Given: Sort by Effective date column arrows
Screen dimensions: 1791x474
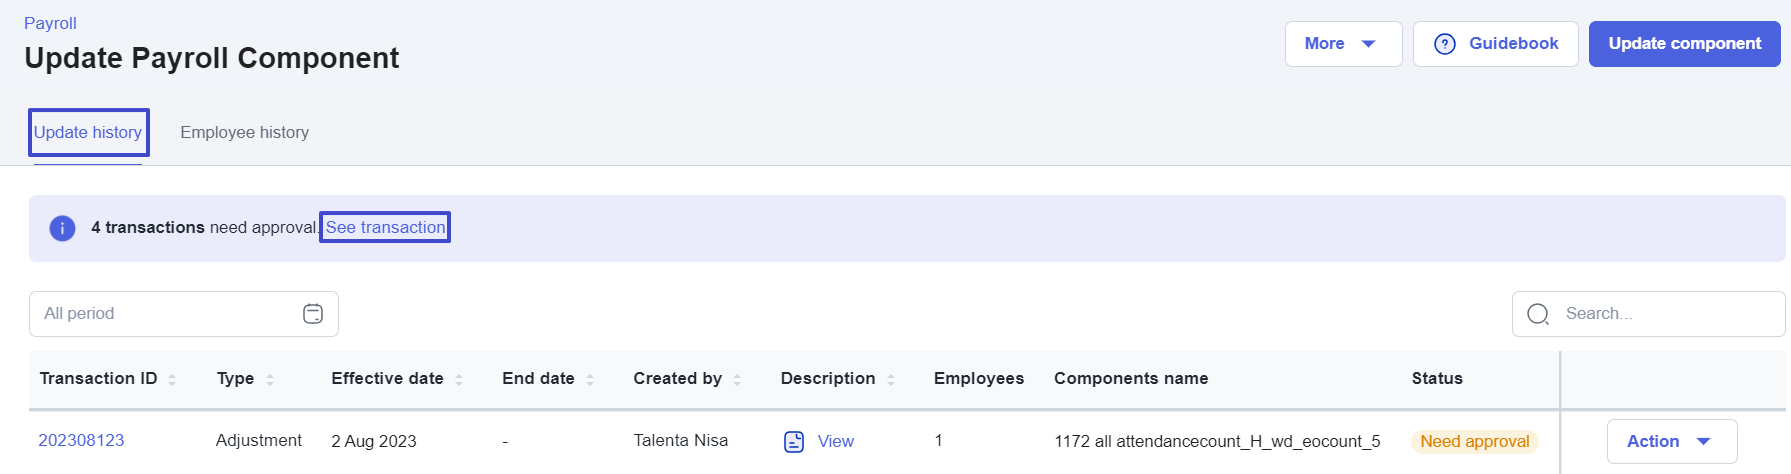Looking at the screenshot, I should [459, 379].
